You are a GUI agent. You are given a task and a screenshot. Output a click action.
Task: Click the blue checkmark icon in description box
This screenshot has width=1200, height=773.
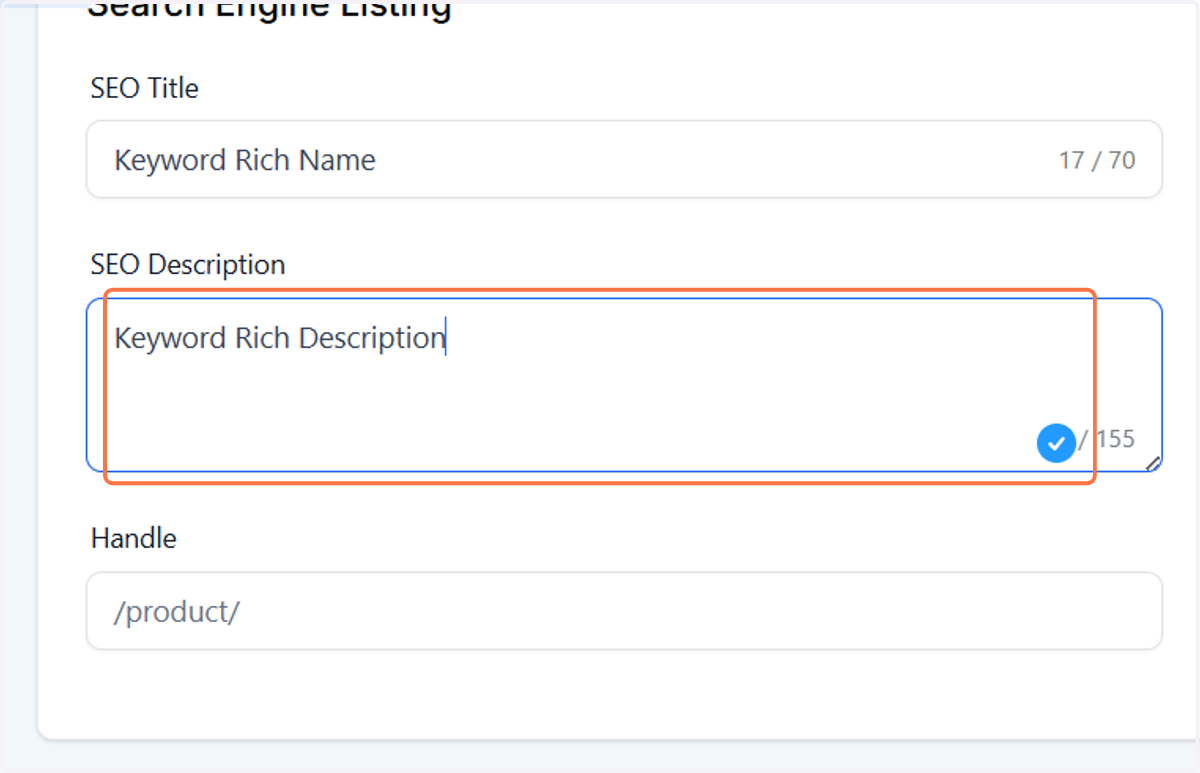[1056, 442]
